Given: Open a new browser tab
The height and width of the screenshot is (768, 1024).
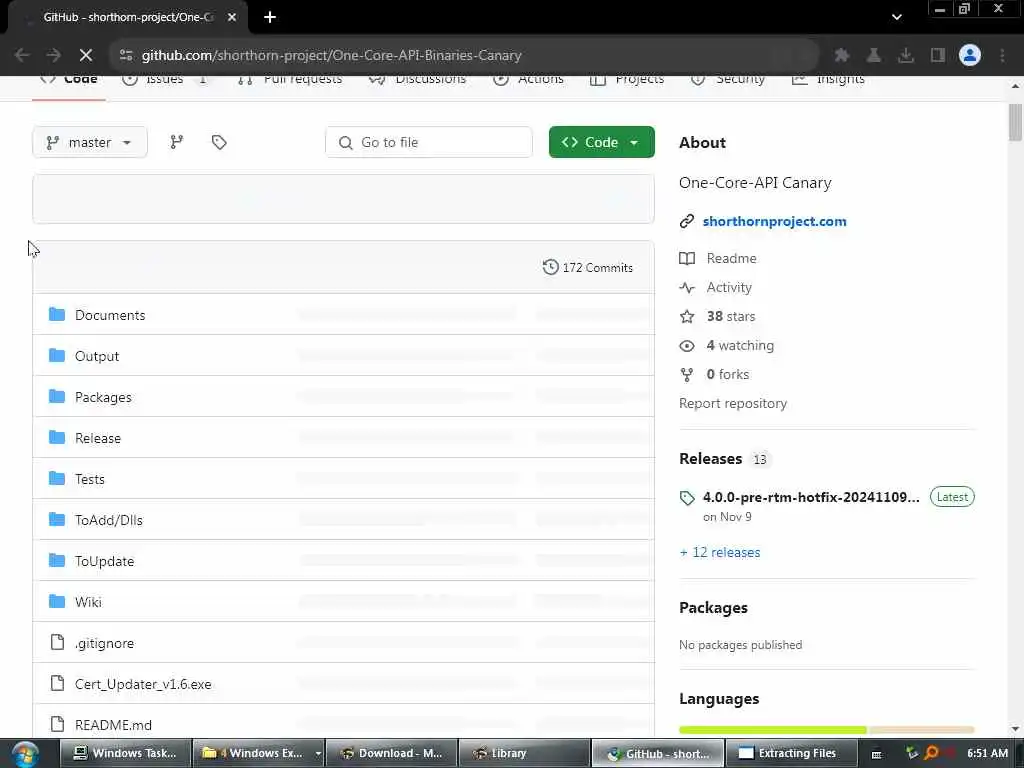Looking at the screenshot, I should coord(270,18).
